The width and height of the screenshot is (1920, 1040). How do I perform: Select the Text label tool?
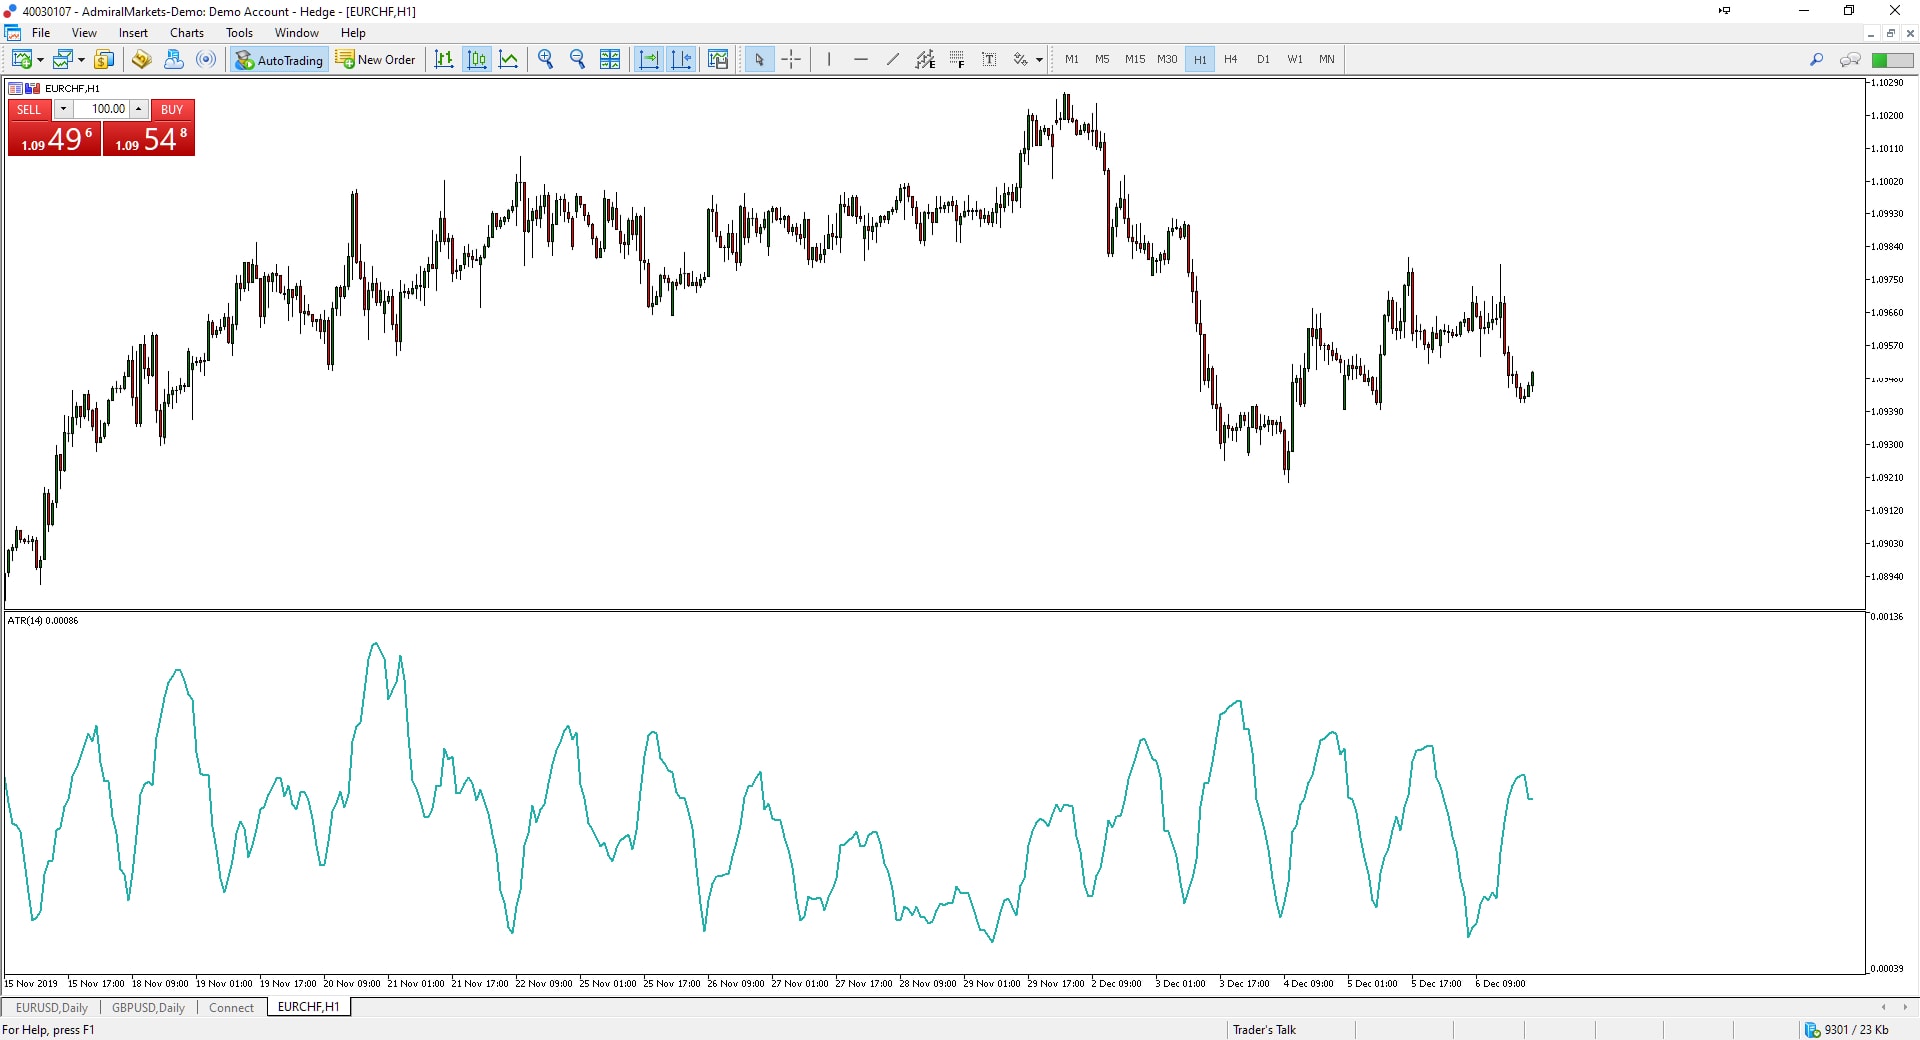click(989, 60)
